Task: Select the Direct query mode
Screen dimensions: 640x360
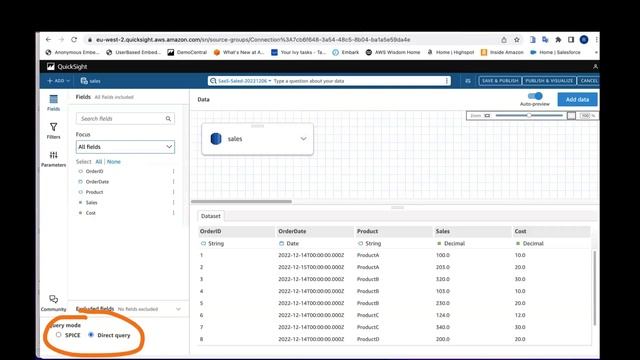Action: click(x=91, y=335)
